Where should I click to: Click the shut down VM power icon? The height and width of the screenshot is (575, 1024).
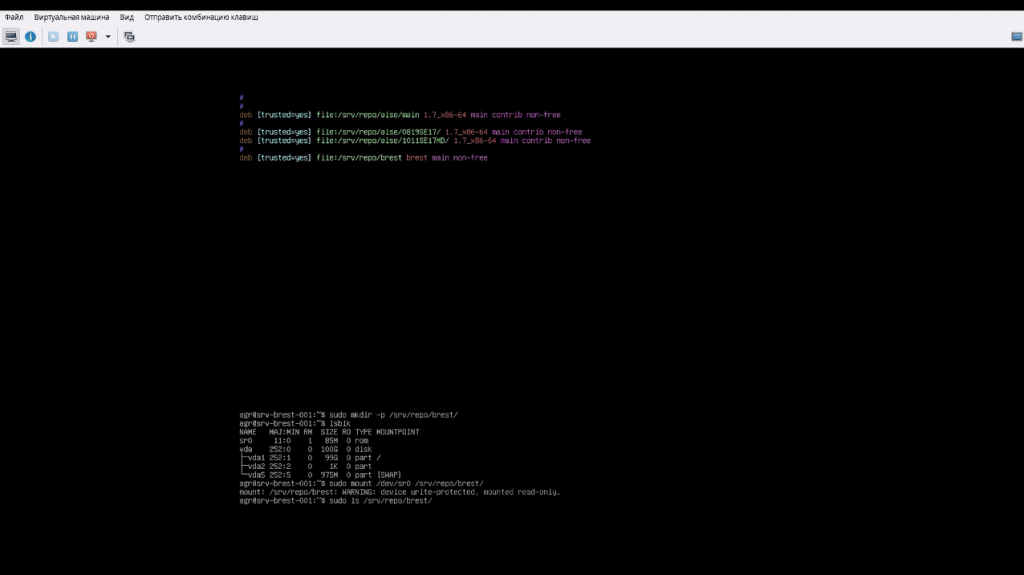(x=91, y=37)
